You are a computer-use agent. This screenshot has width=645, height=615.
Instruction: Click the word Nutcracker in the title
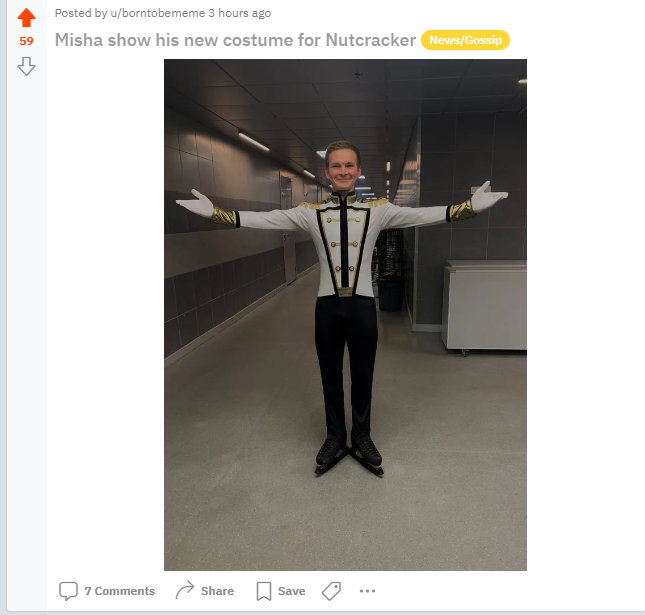point(371,40)
